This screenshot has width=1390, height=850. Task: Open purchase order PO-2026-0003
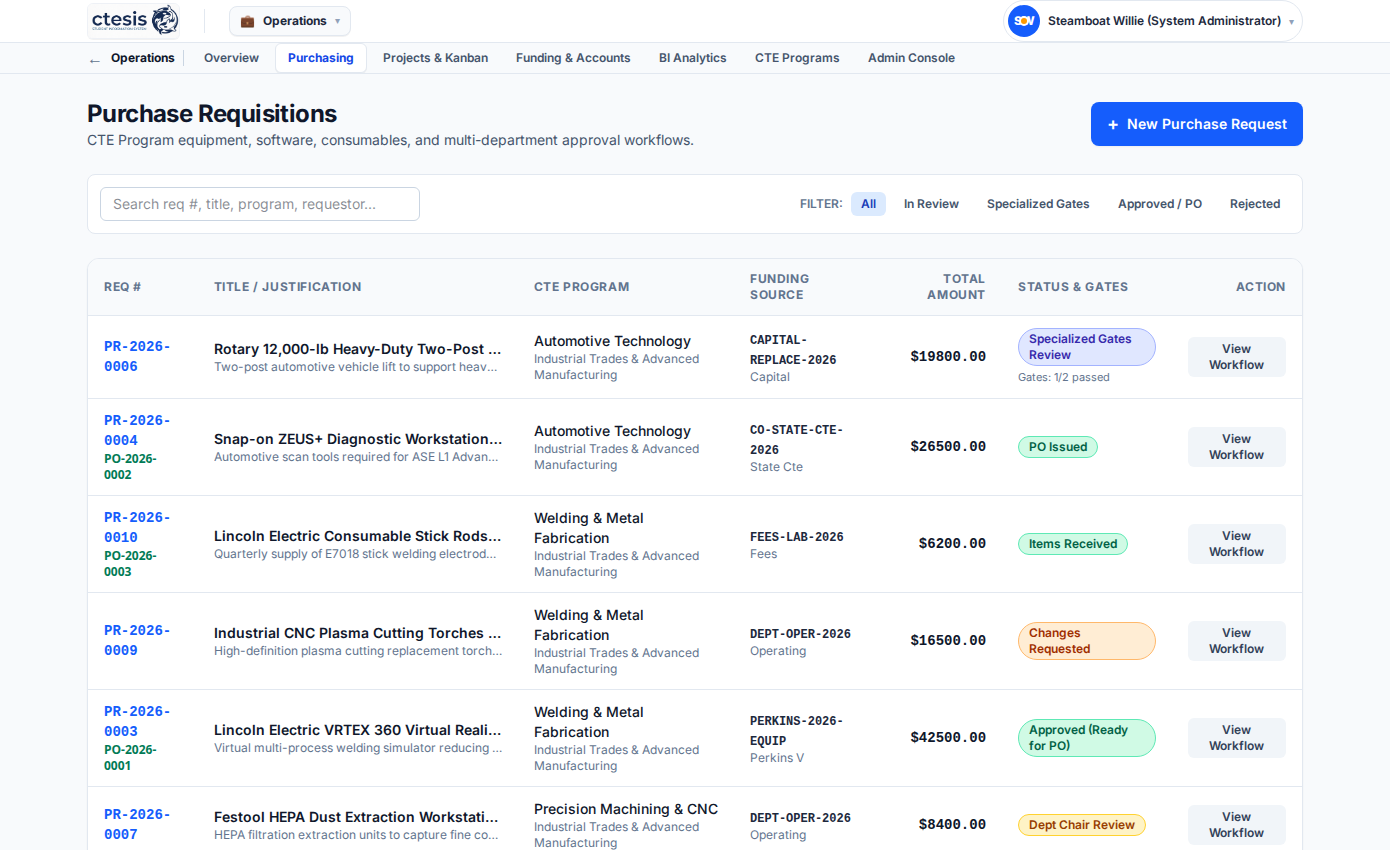(130, 564)
